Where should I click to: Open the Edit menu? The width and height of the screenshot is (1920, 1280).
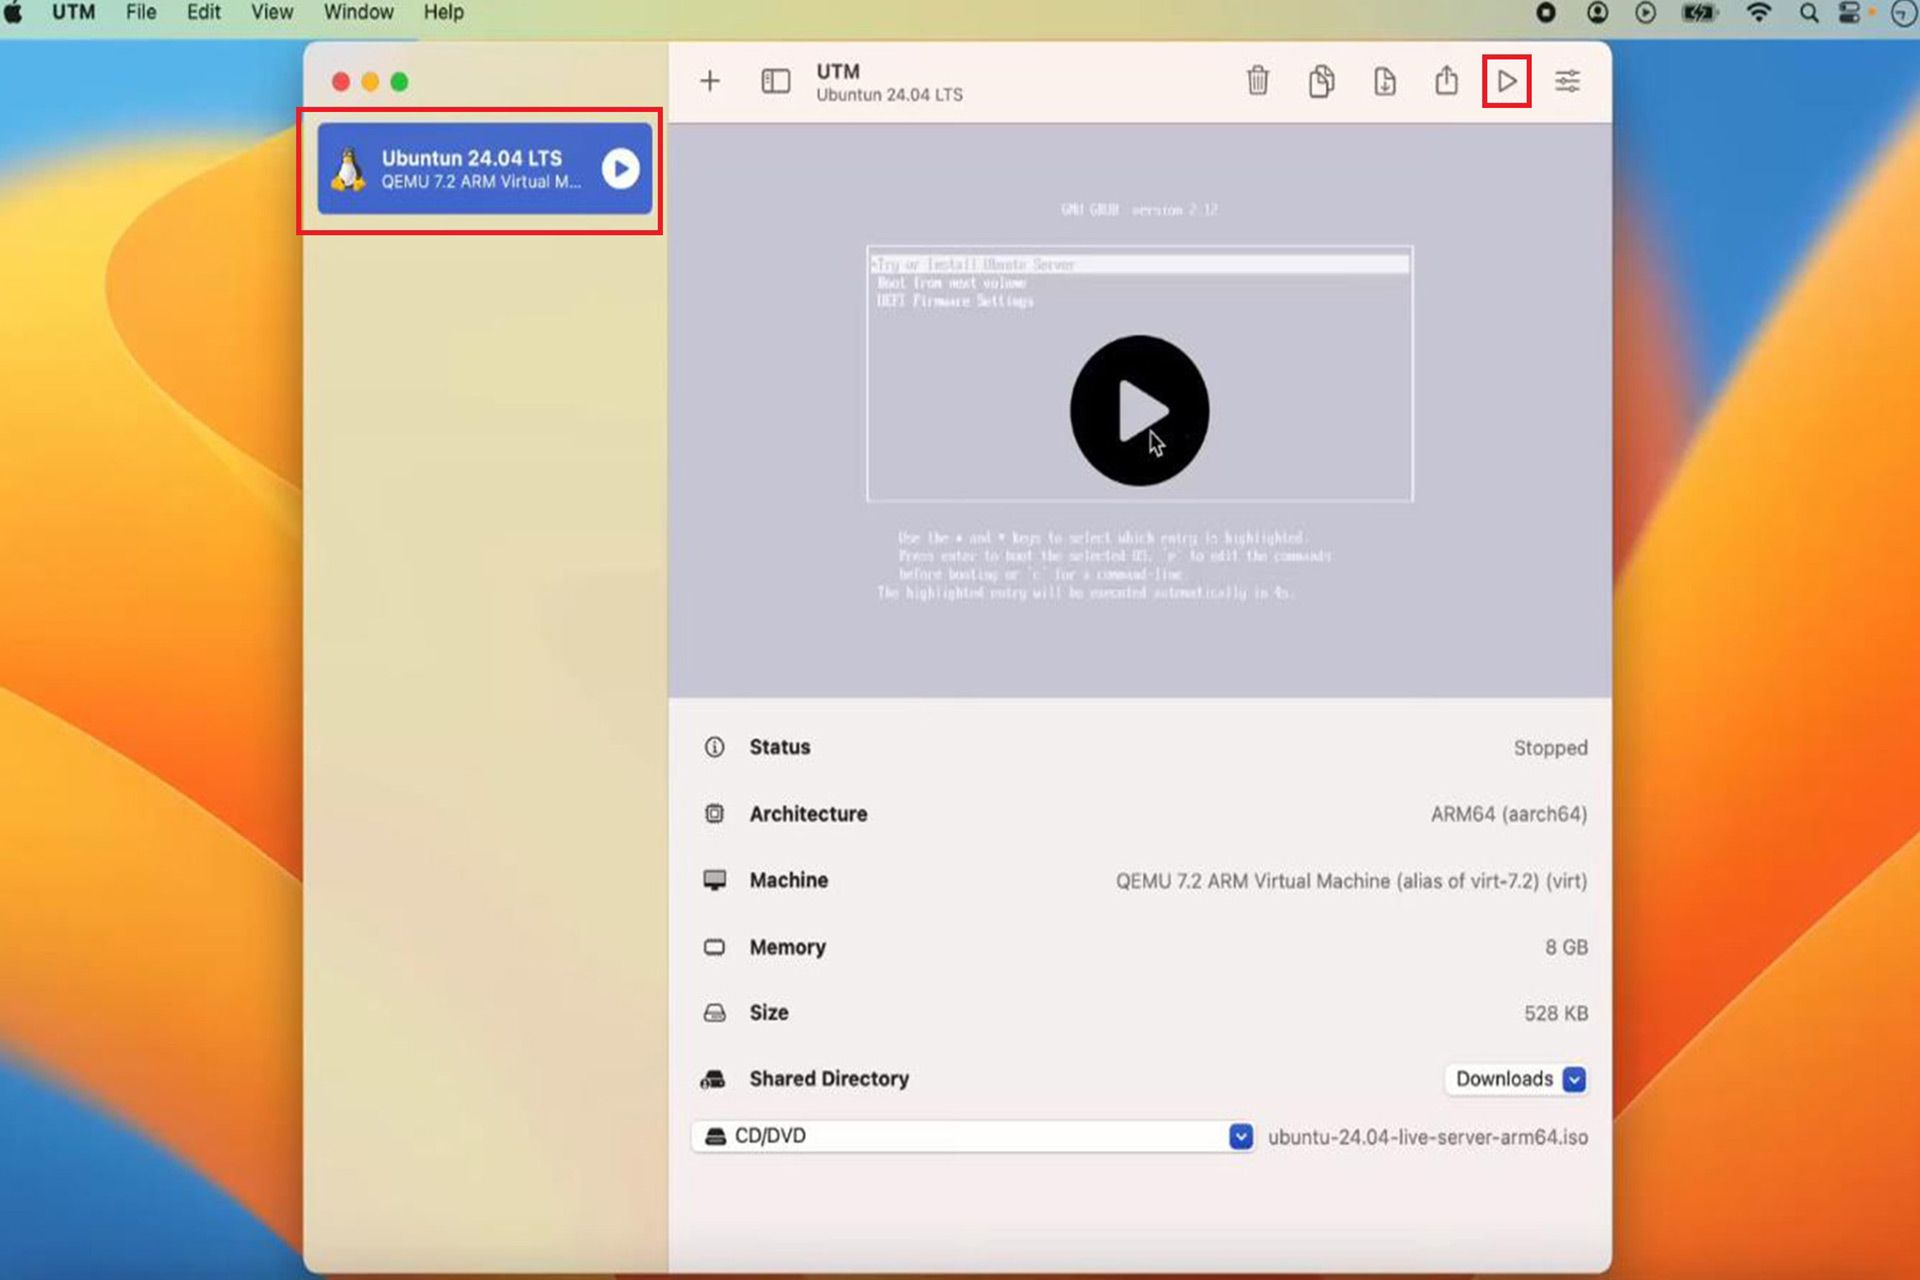coord(204,13)
